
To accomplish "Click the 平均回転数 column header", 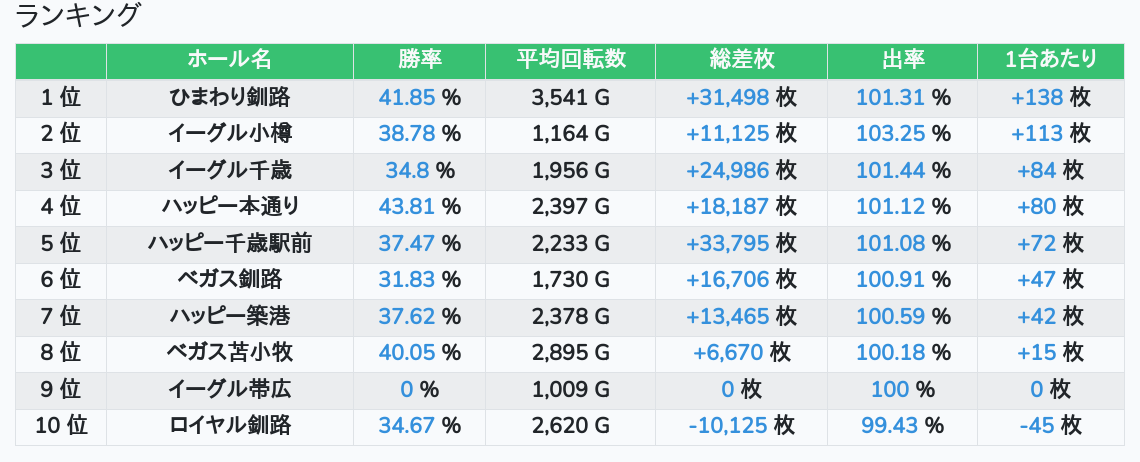I will point(571,60).
